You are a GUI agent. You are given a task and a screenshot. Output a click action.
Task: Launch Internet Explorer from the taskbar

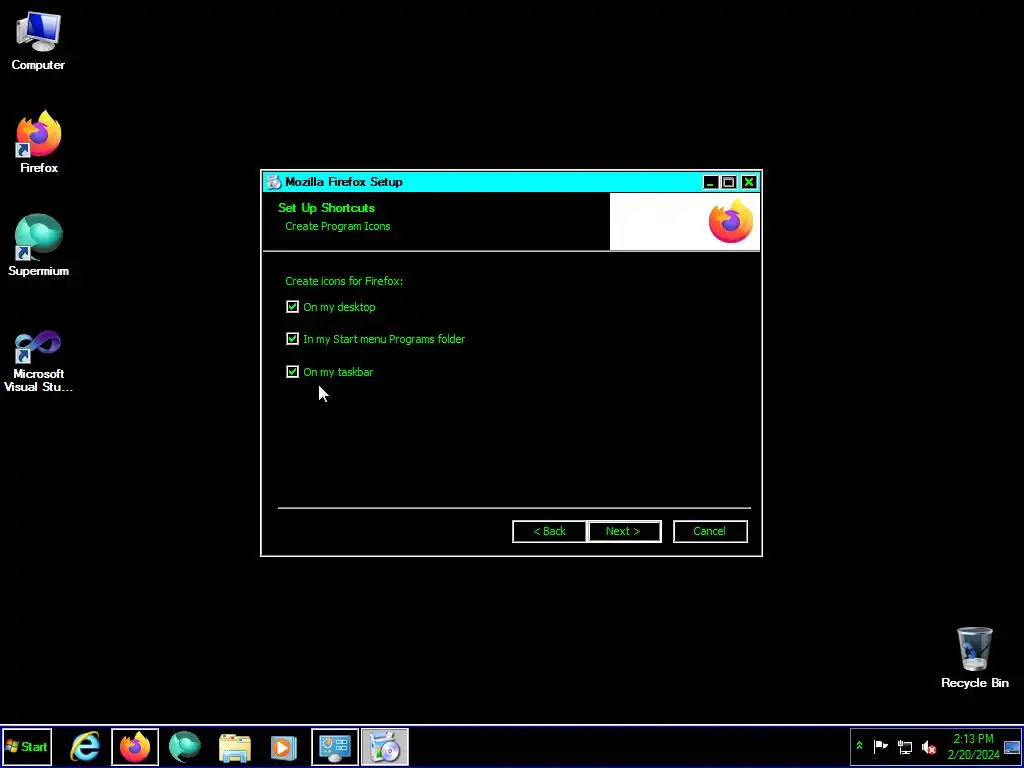pyautogui.click(x=86, y=746)
